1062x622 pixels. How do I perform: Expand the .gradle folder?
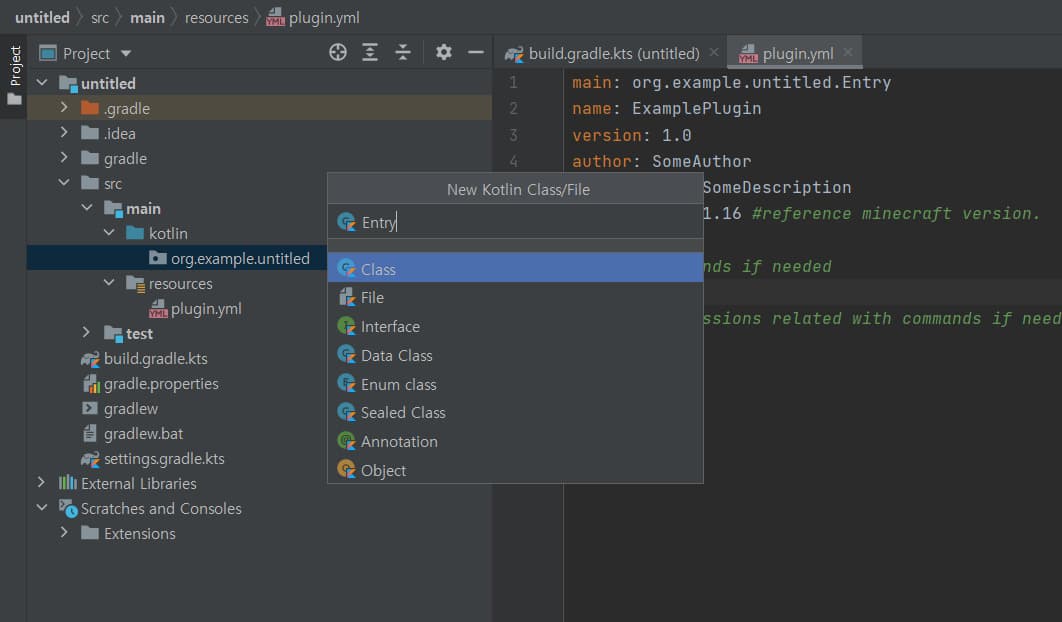(x=64, y=108)
